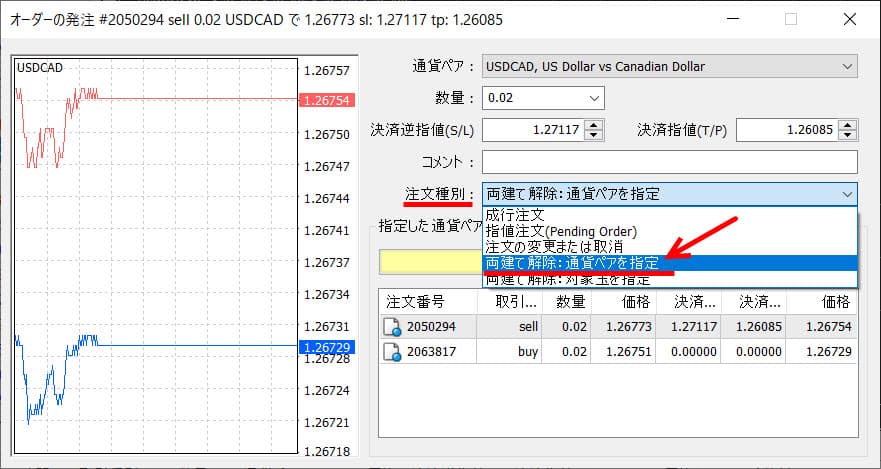Decrease the T/P value with the down arrow
The width and height of the screenshot is (881, 469).
[x=849, y=135]
